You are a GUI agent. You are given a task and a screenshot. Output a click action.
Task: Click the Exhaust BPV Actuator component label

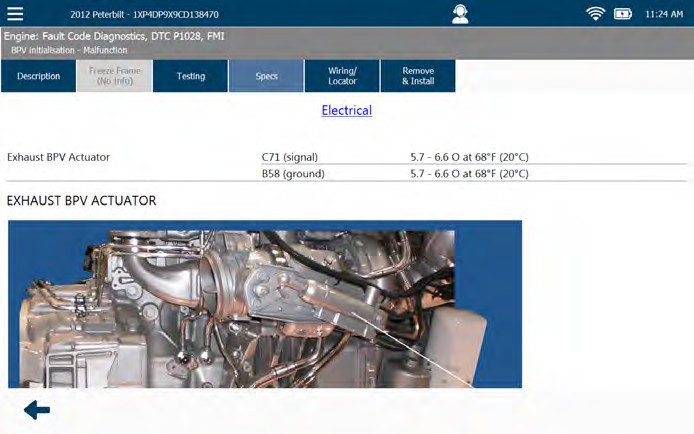coord(58,157)
